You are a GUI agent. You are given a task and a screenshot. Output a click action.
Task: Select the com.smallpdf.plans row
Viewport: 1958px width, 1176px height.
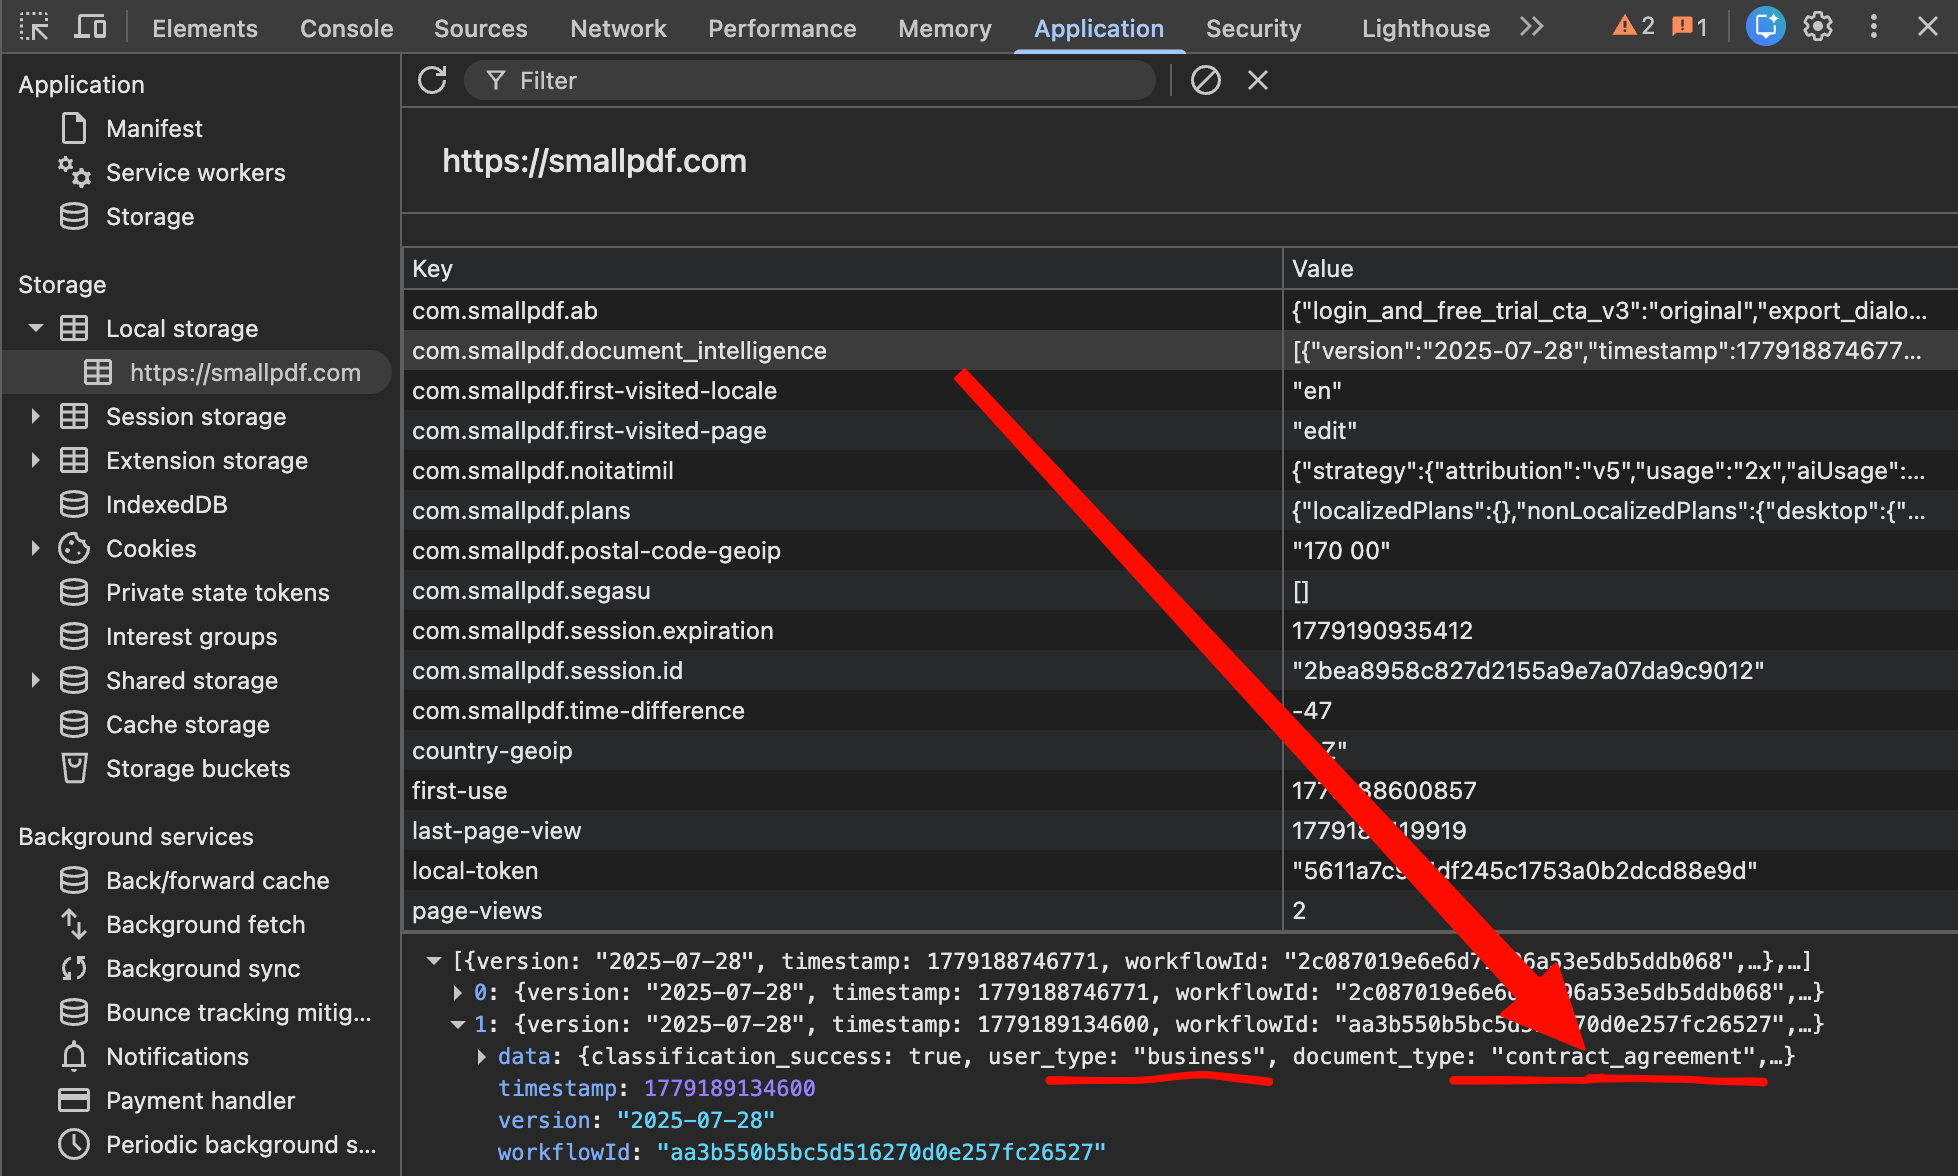click(x=1180, y=511)
